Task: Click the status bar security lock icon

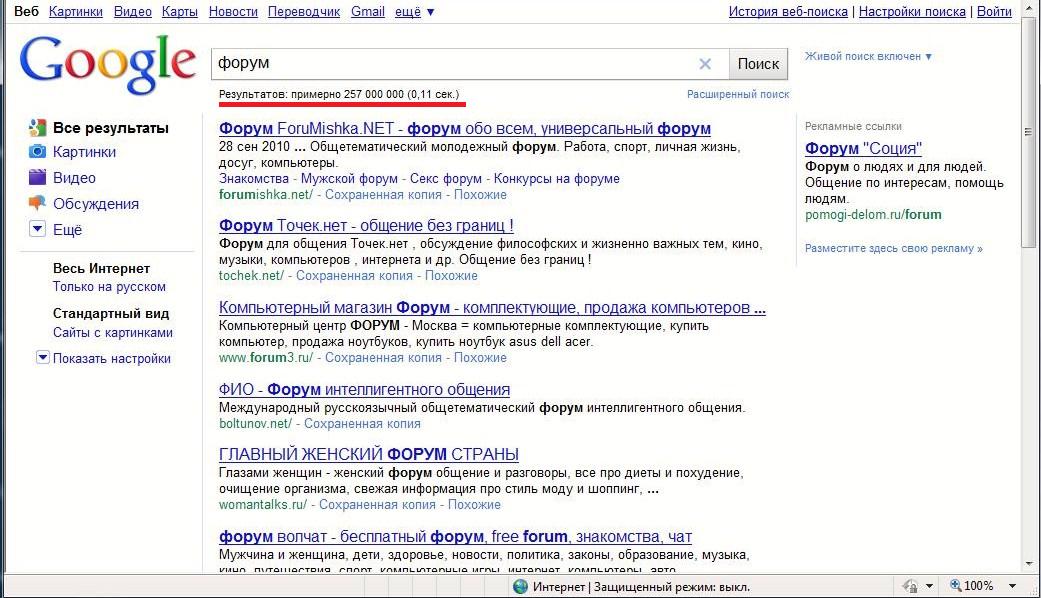Action: [910, 586]
